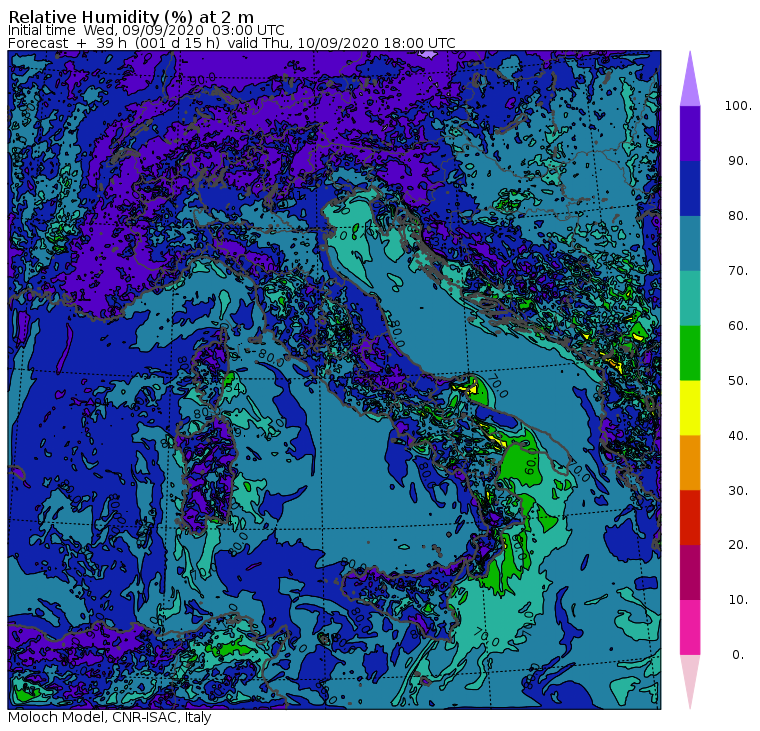760x731 pixels.
Task: Click the "Relative Humidity (%) at 2 m" title
Action: (131, 17)
